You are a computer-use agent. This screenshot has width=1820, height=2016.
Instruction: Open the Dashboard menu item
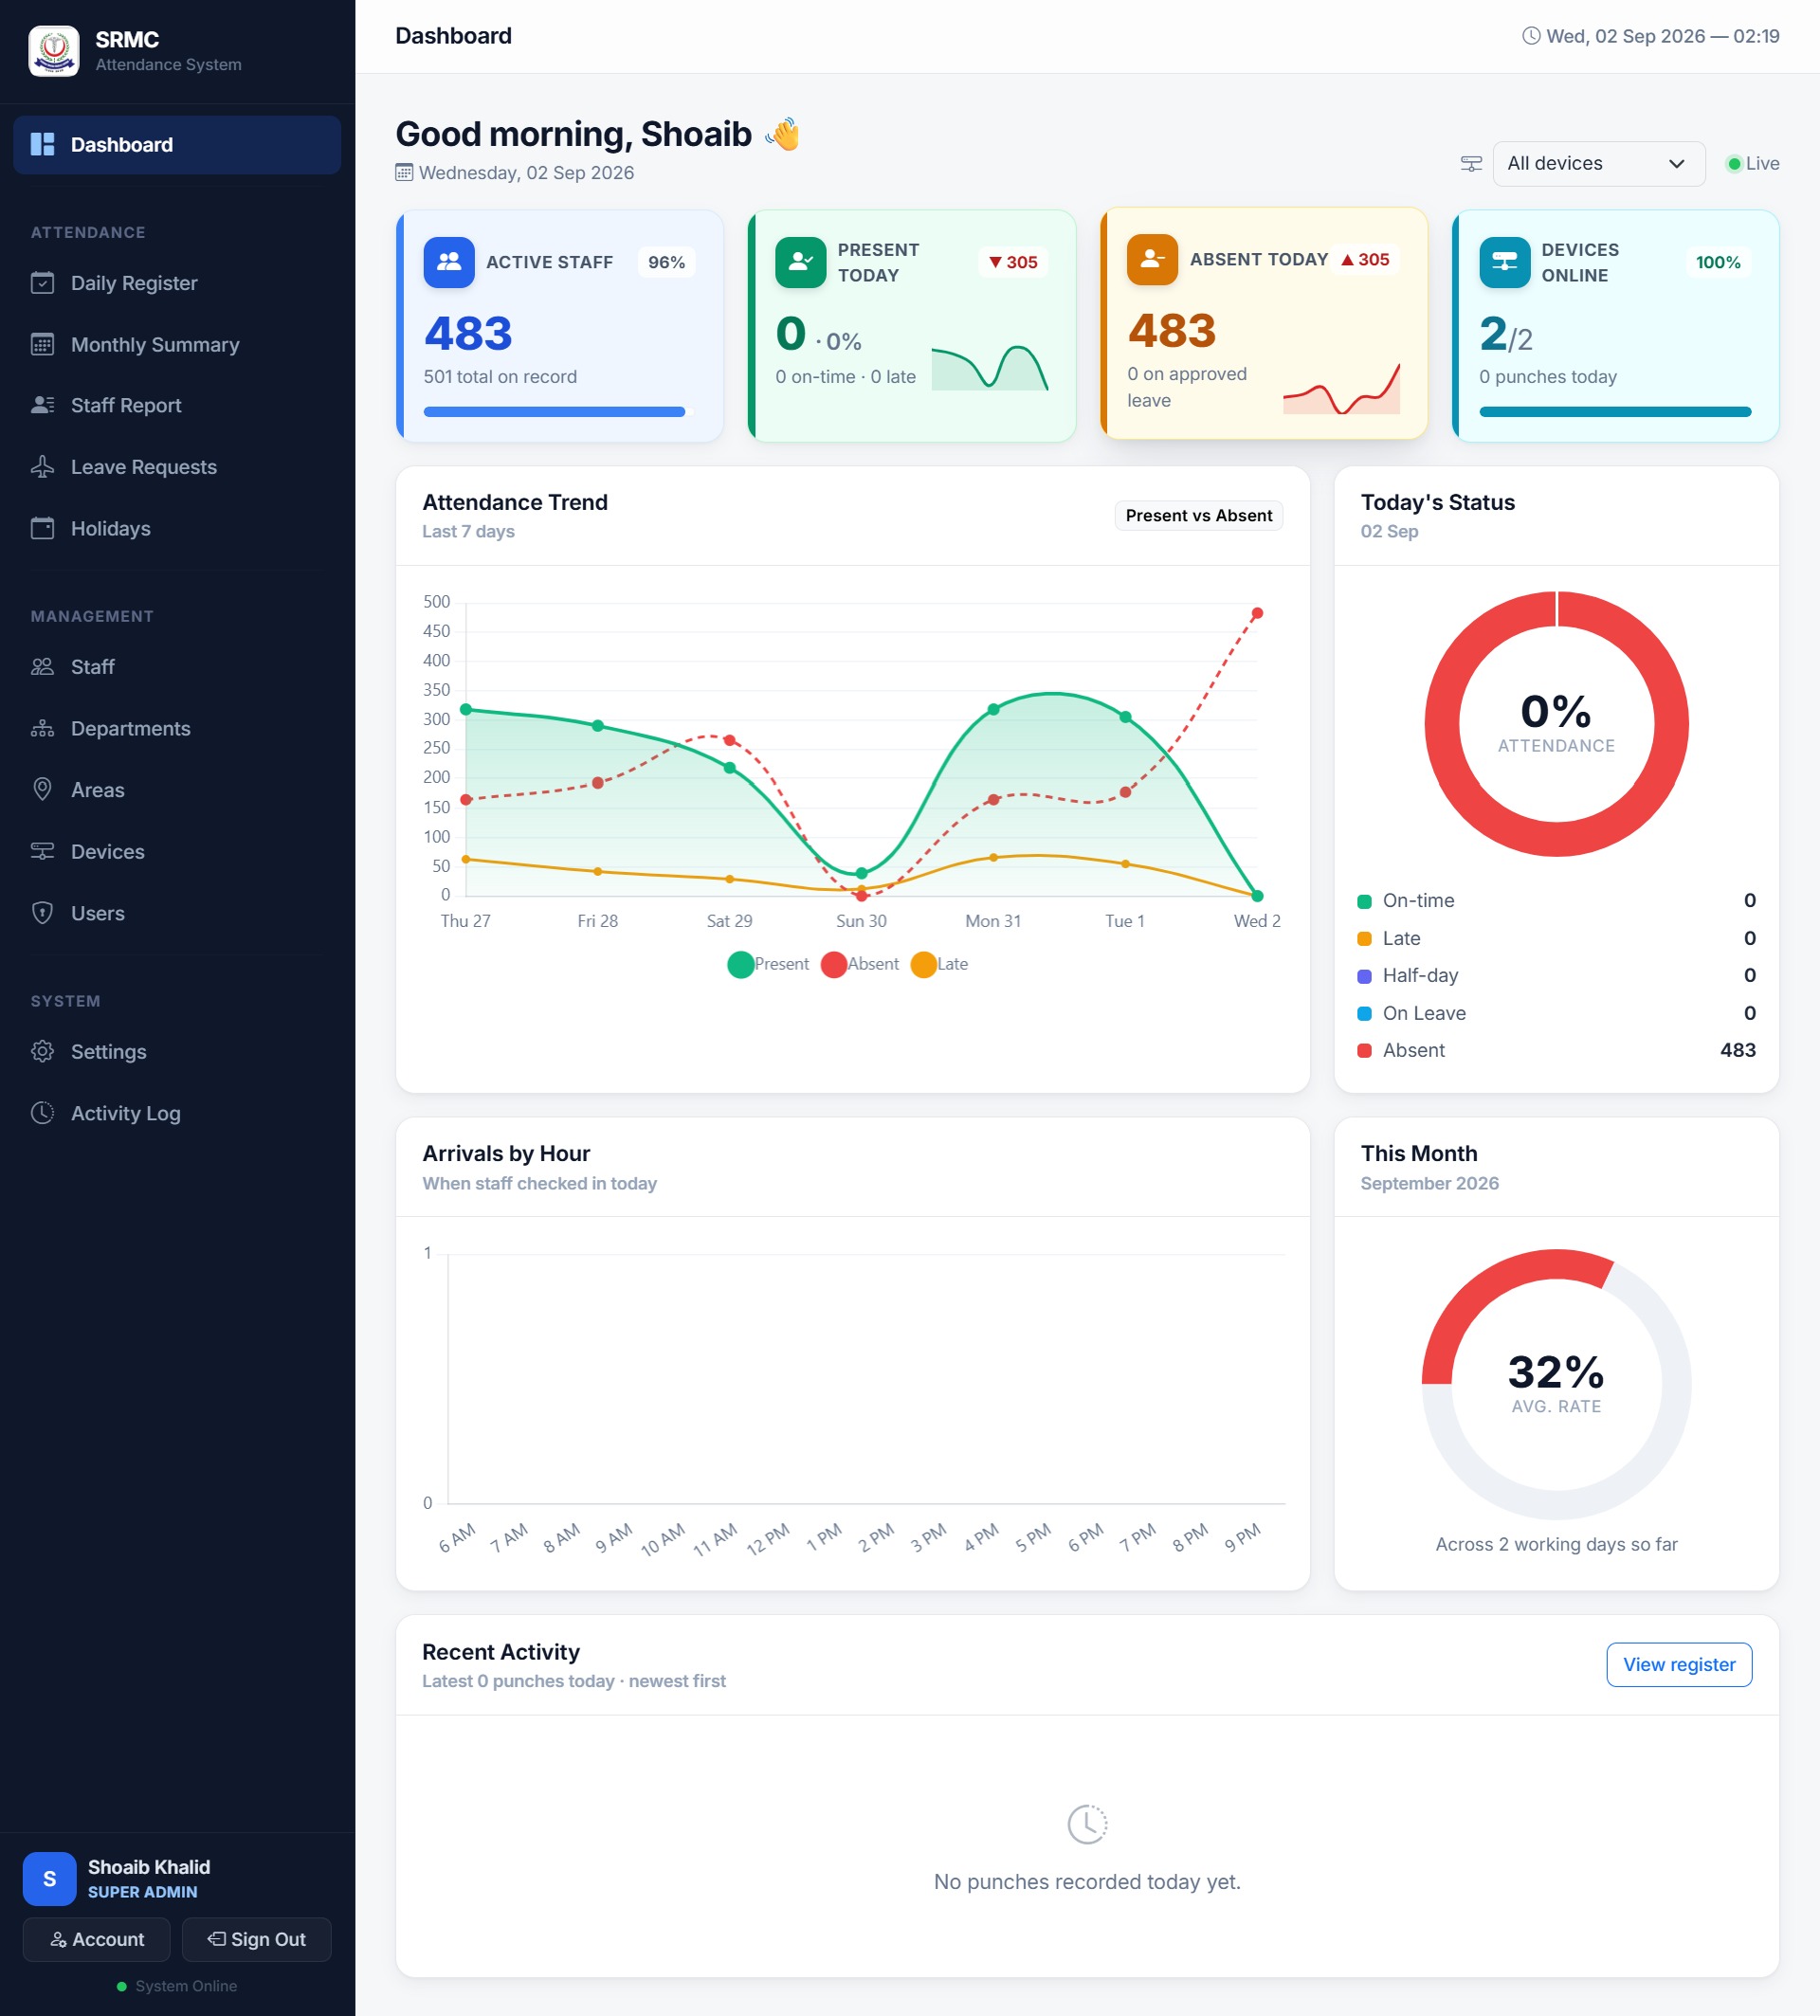(177, 145)
